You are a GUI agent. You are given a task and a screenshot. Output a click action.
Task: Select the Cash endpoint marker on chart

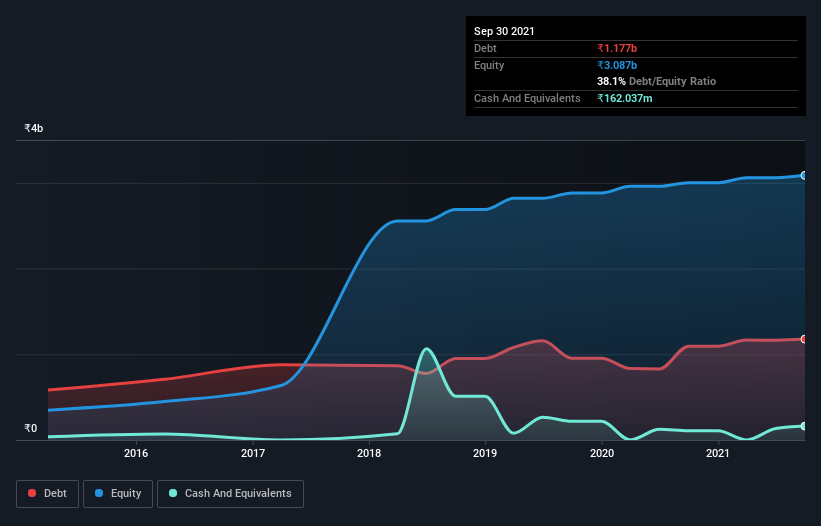(804, 426)
